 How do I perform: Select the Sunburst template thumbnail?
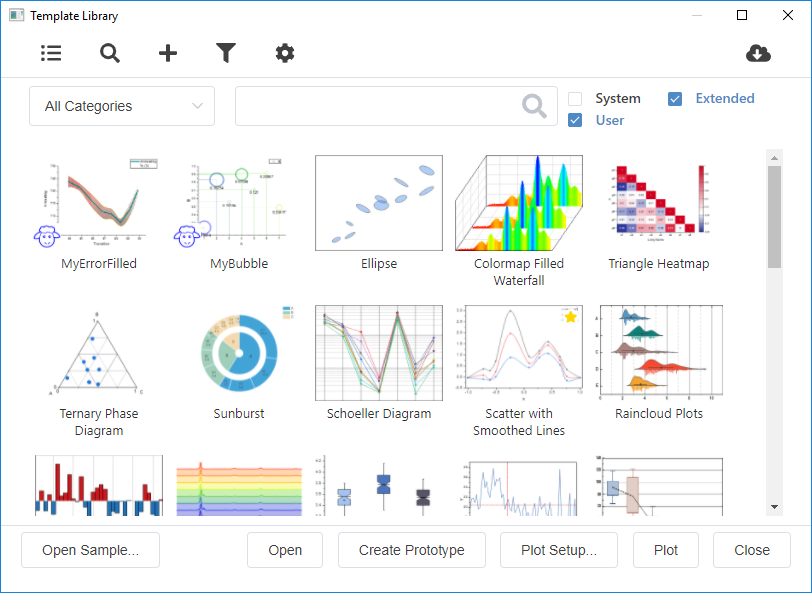238,352
